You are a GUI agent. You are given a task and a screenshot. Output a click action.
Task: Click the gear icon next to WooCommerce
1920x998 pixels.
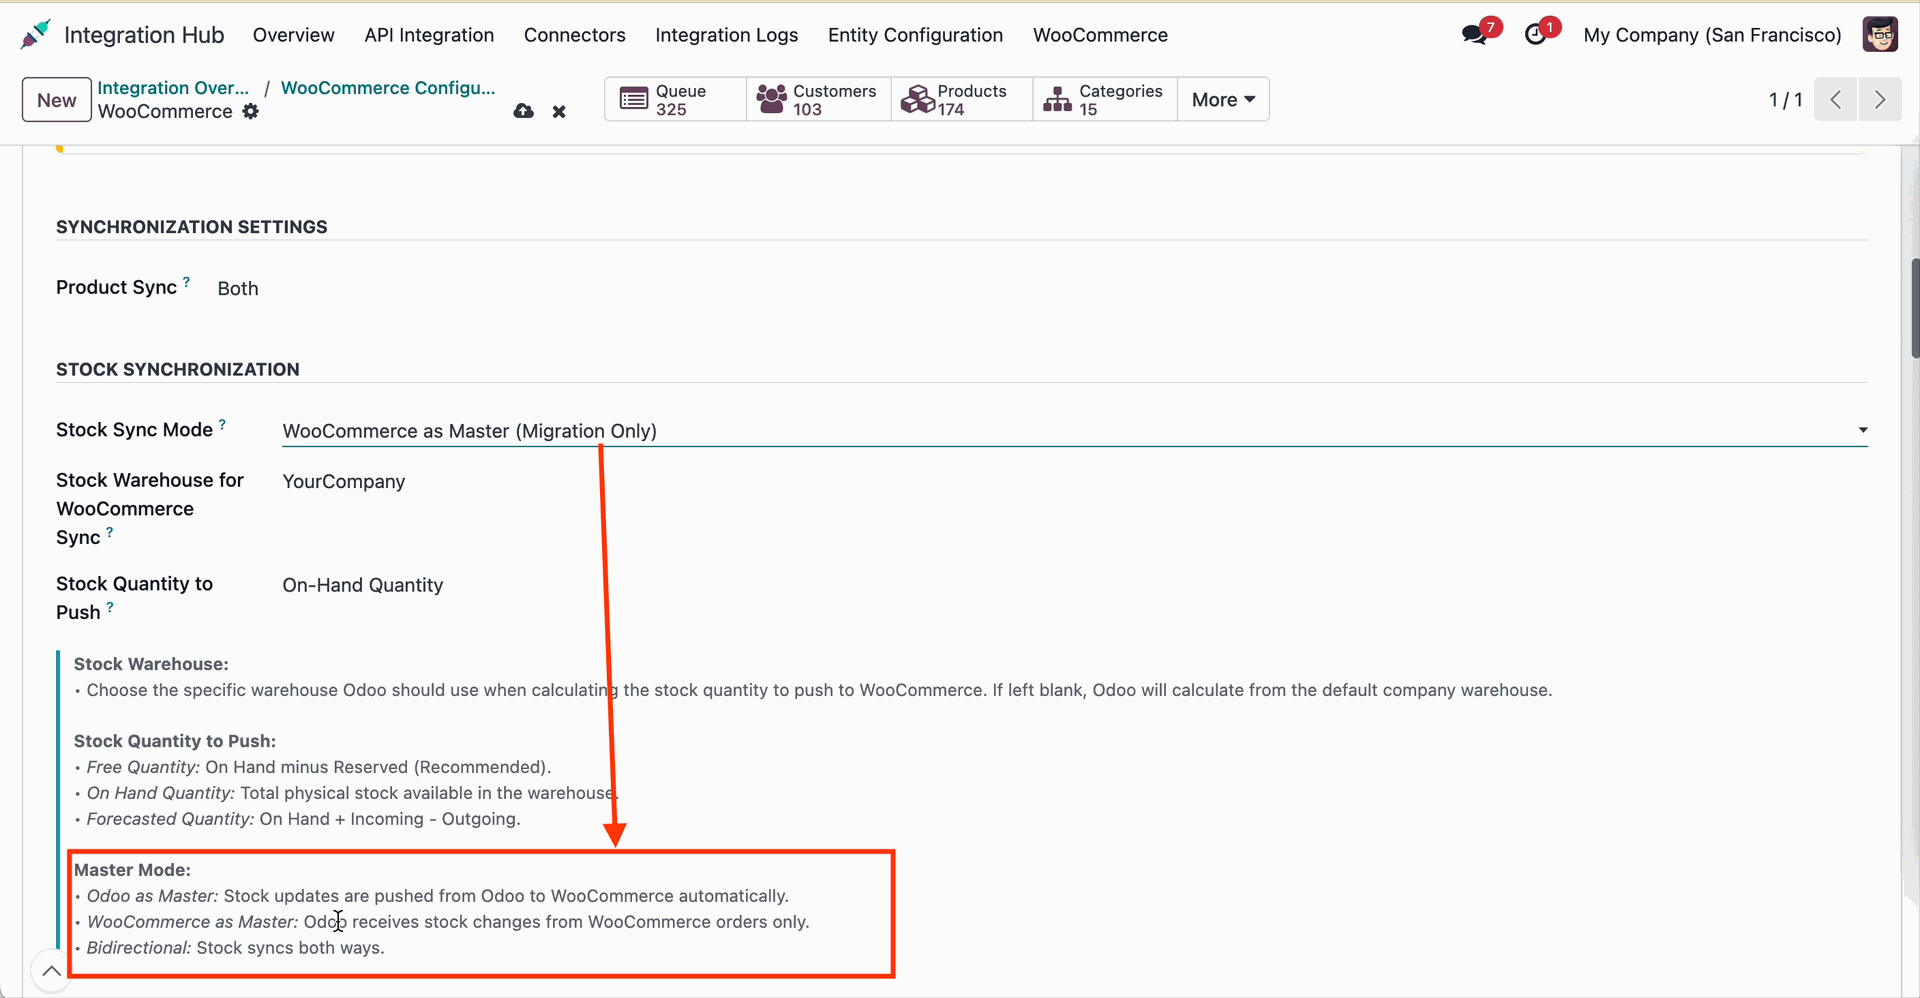(251, 111)
